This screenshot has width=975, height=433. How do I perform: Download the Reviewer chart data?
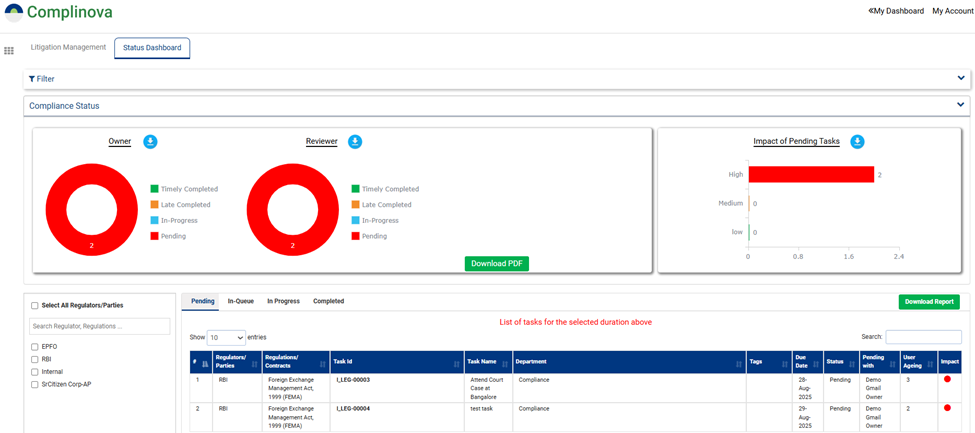pos(355,142)
